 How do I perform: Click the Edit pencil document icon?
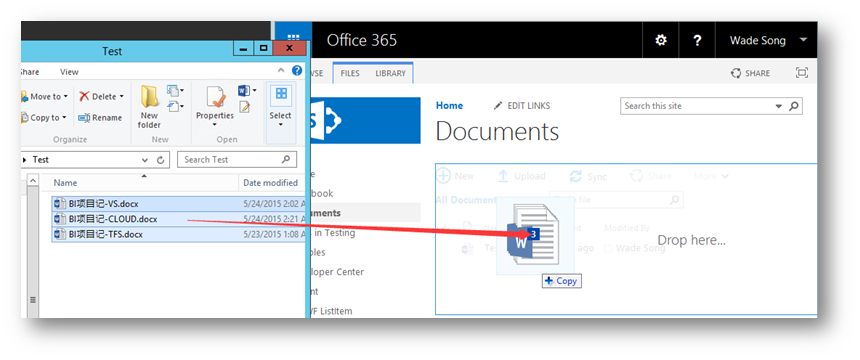tap(245, 107)
